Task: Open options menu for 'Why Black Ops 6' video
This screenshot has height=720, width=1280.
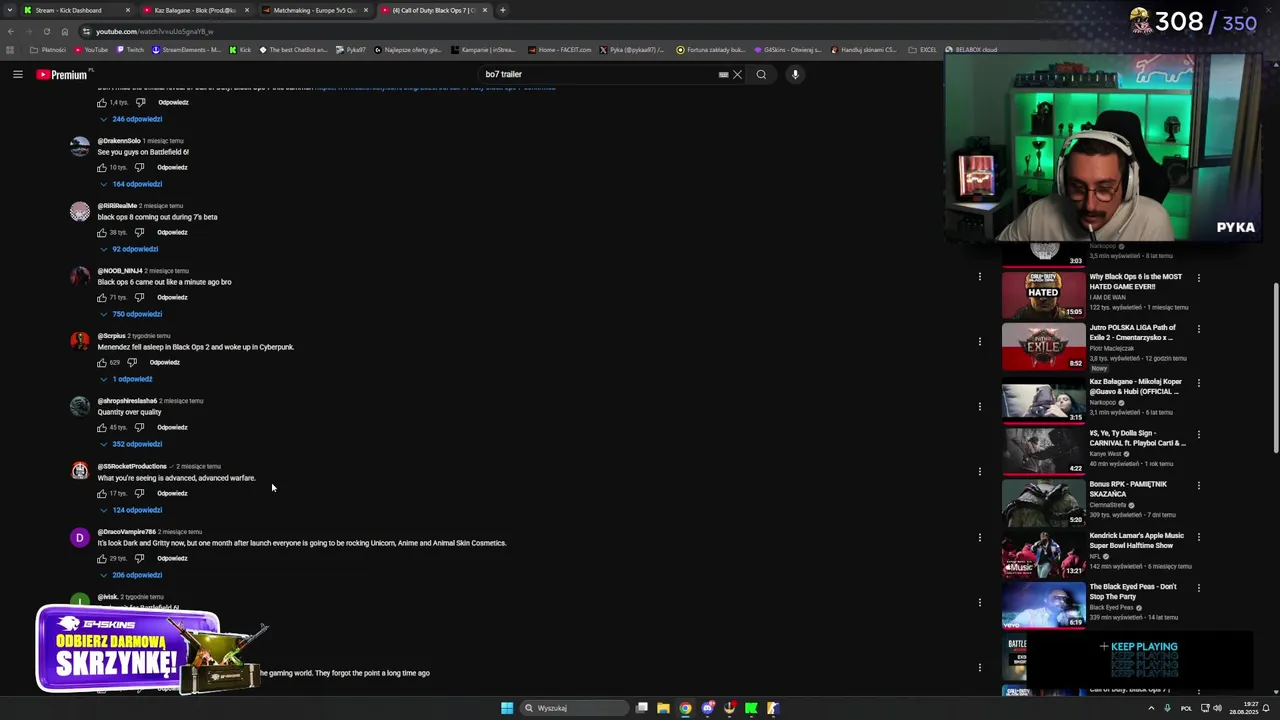Action: [1199, 278]
